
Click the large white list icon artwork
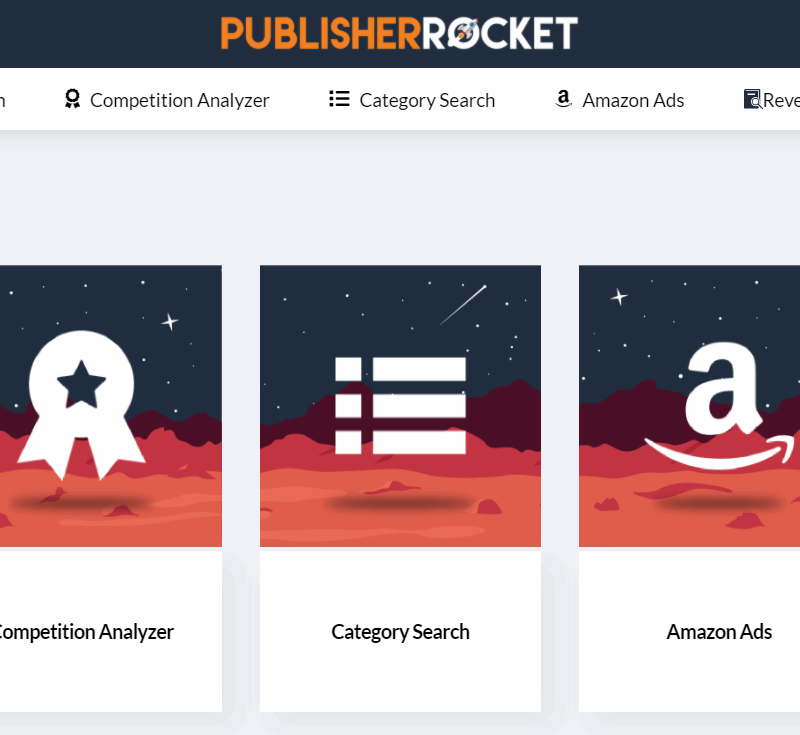point(401,405)
